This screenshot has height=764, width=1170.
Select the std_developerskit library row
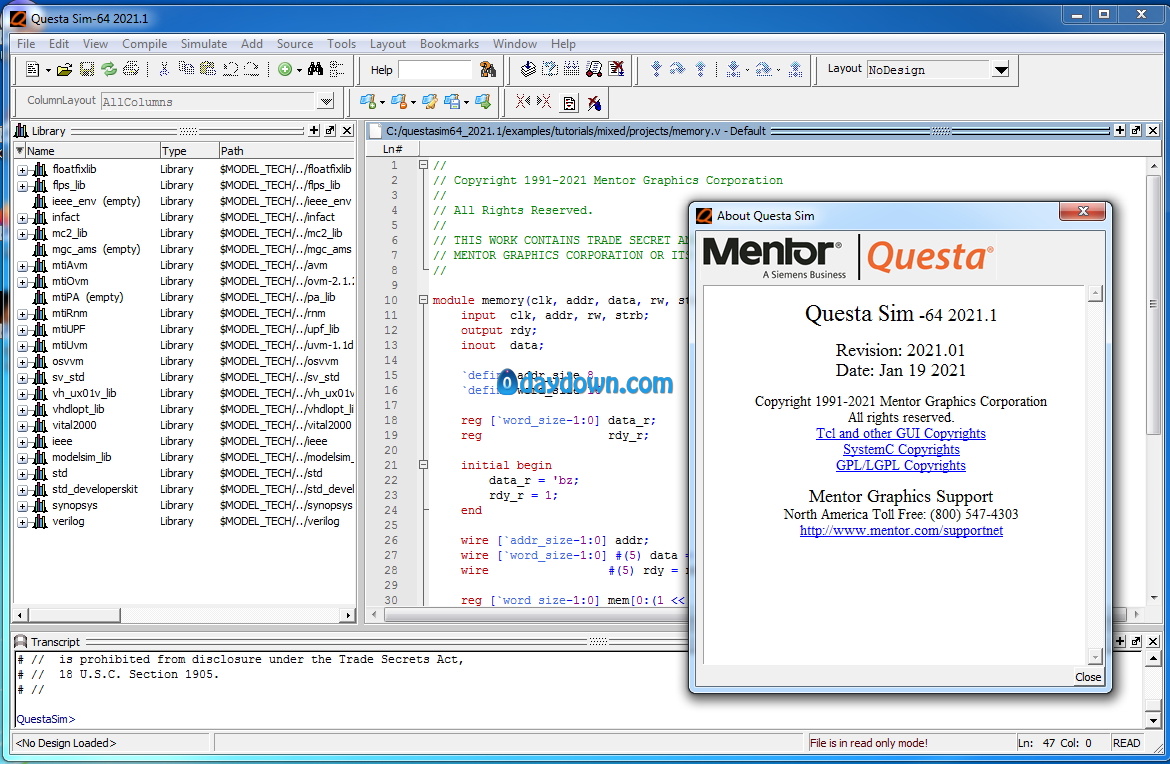click(184, 489)
